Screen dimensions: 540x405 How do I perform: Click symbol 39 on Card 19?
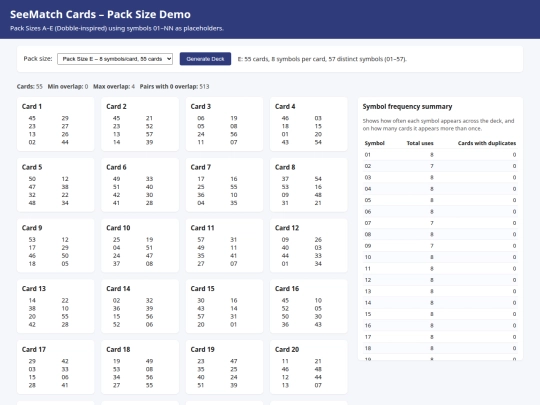(x=233, y=385)
